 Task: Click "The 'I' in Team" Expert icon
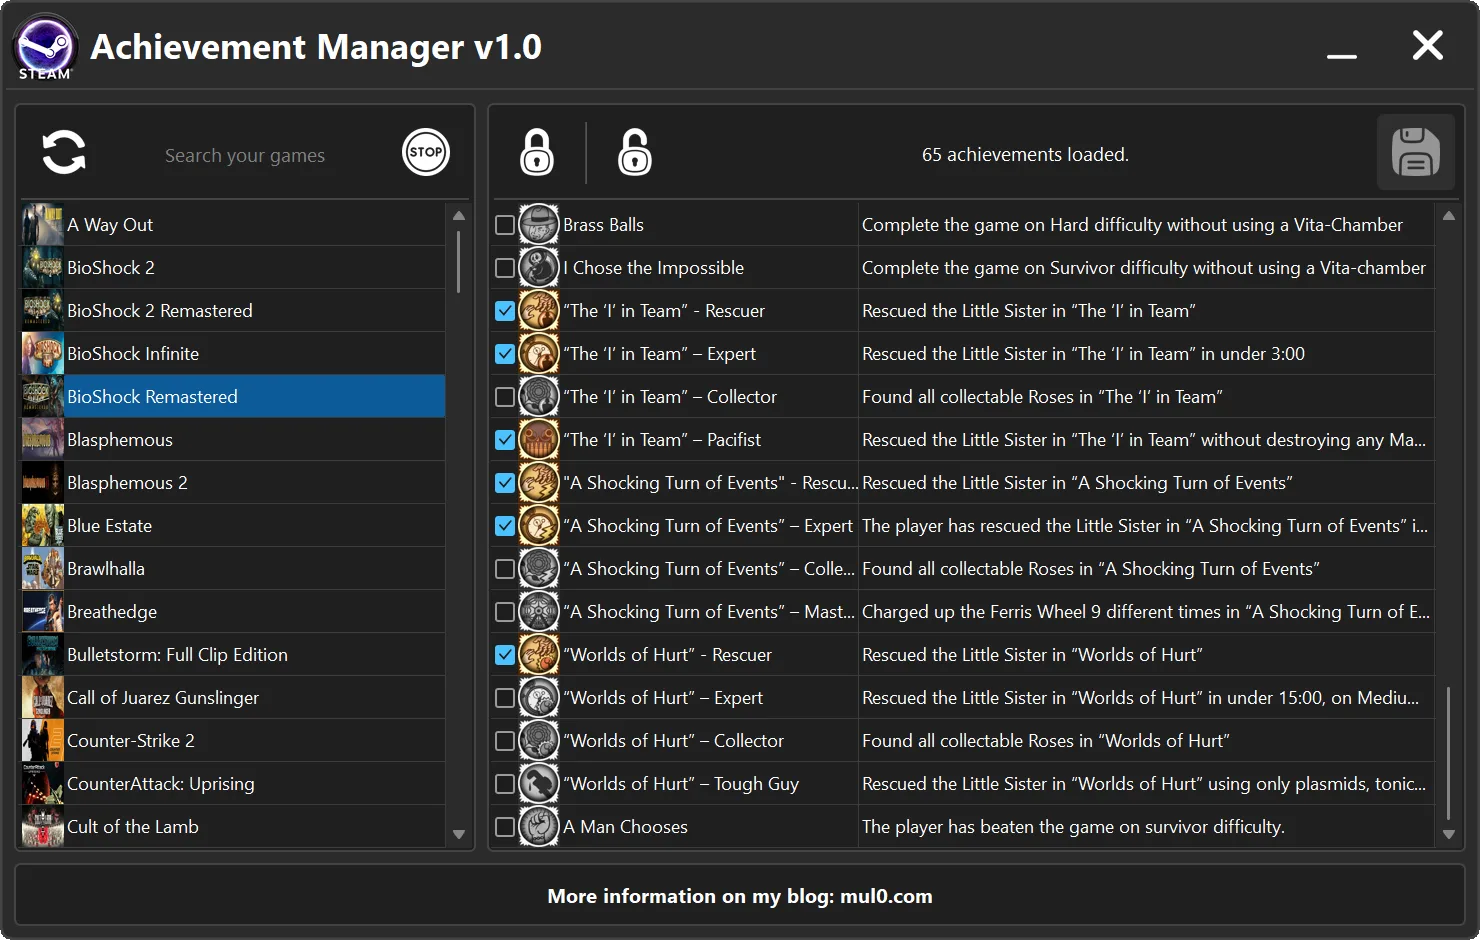539,354
